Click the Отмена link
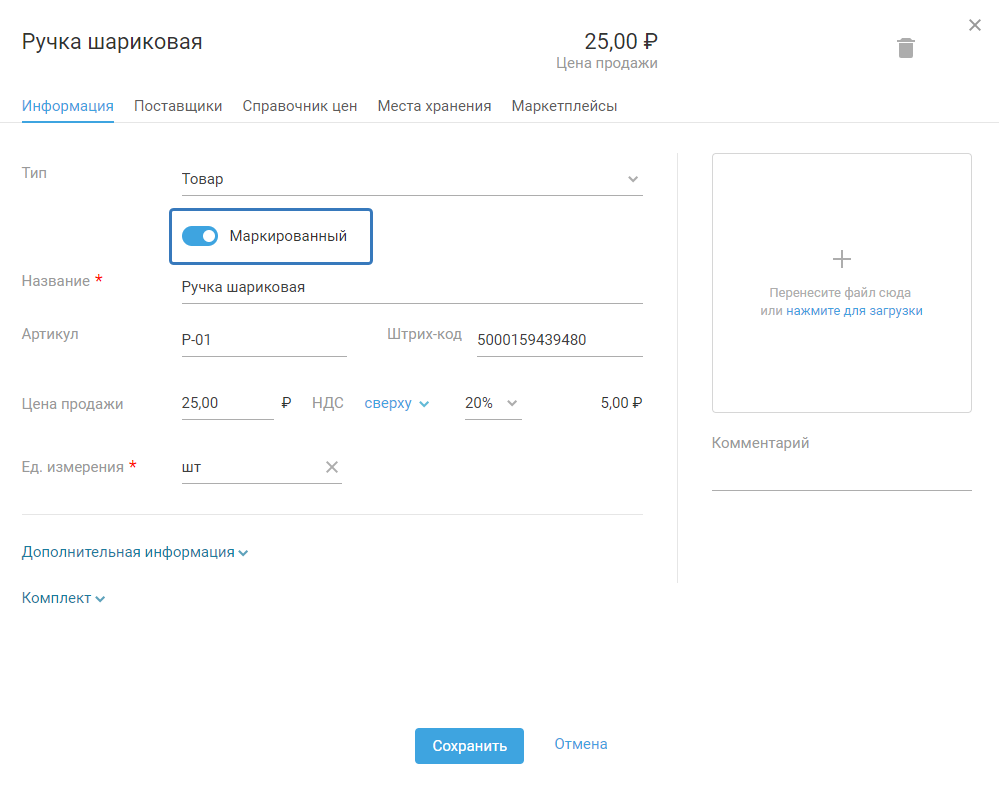Screen dimensions: 999x787 [581, 744]
